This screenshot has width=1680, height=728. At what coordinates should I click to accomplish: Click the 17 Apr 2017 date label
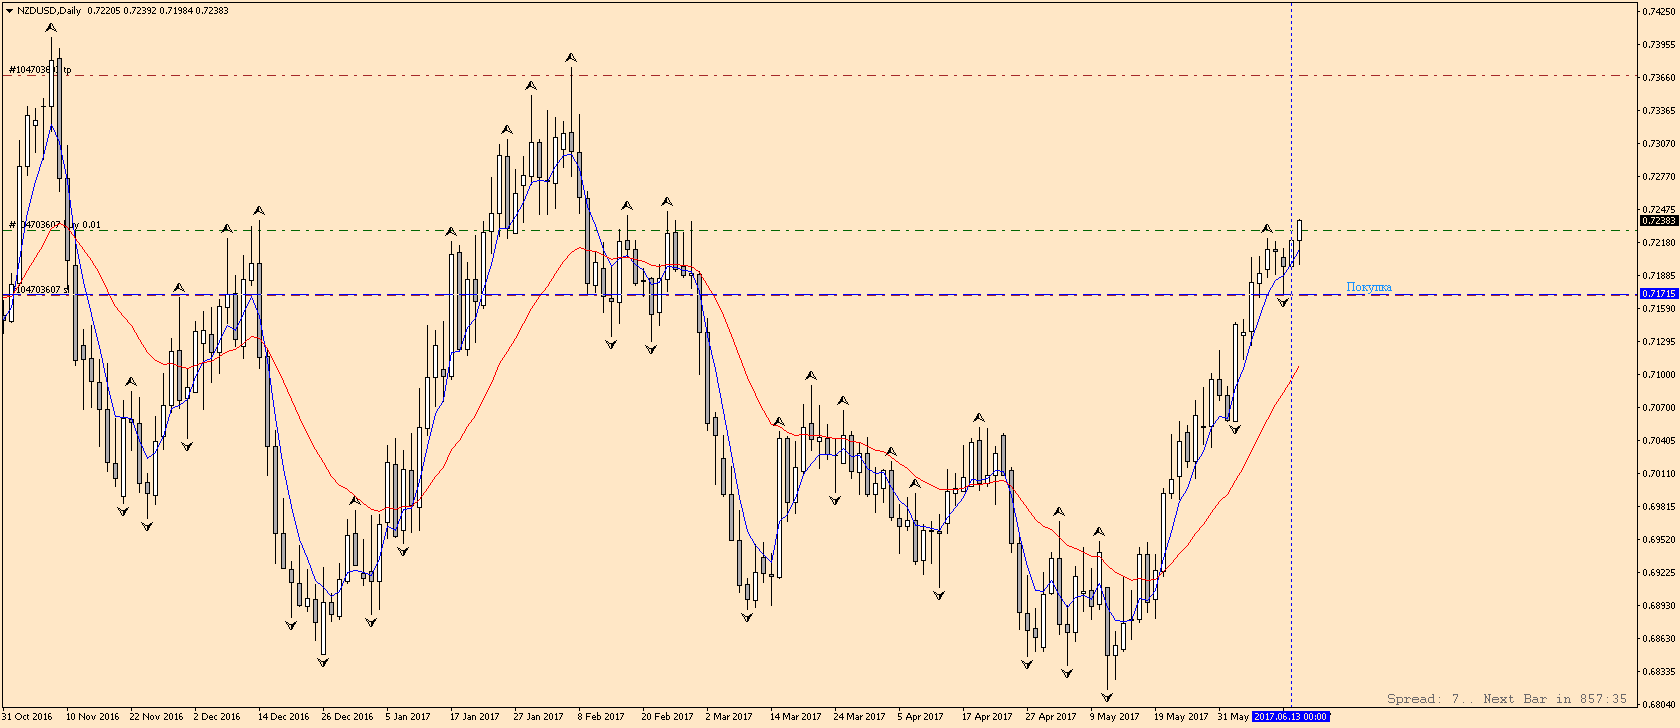click(x=987, y=717)
